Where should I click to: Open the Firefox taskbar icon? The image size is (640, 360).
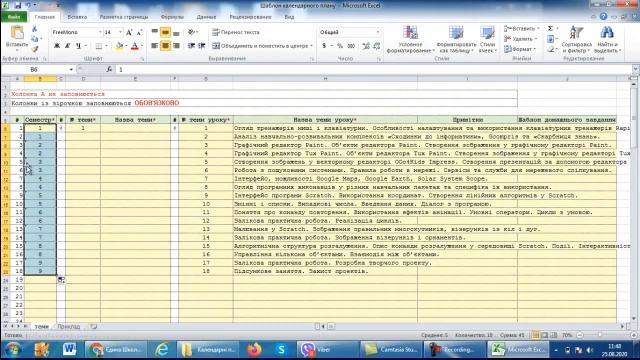[254, 350]
